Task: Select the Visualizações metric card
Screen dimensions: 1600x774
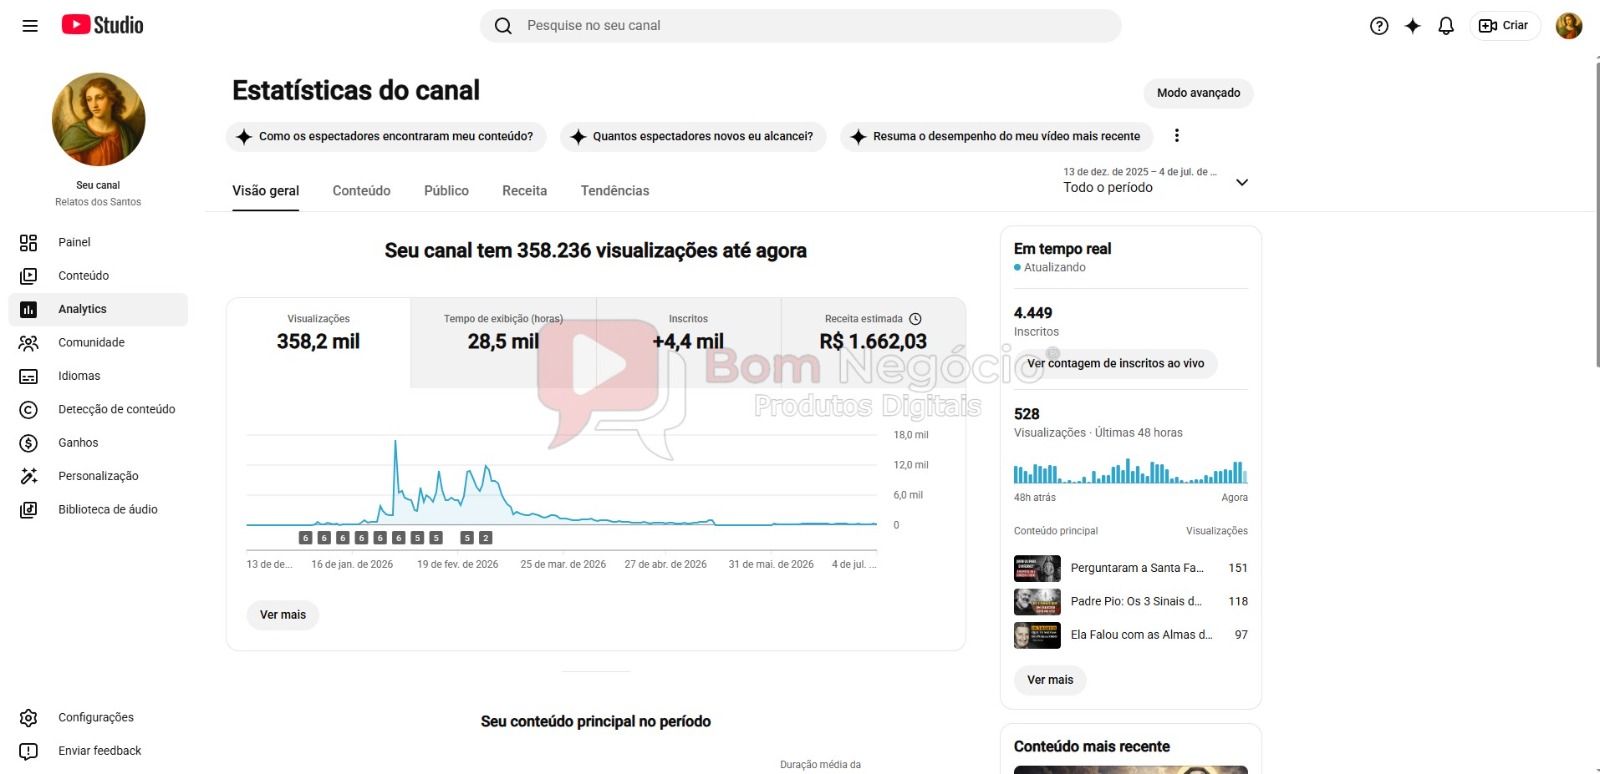Action: [319, 342]
